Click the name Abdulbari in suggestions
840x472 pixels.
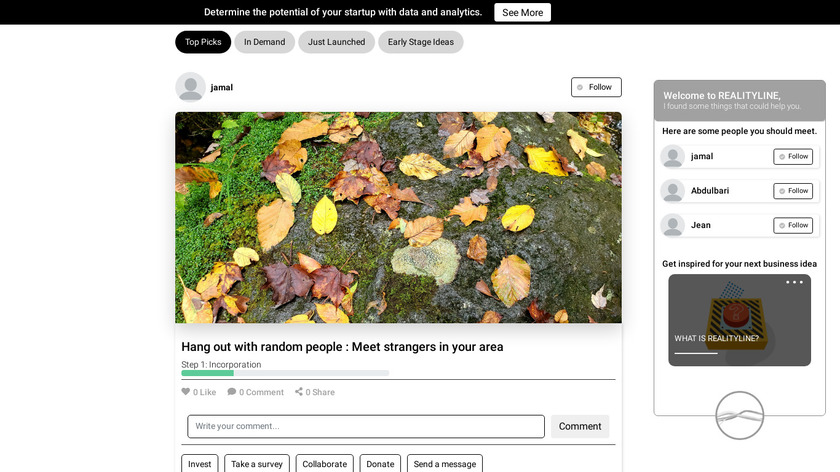pos(710,191)
